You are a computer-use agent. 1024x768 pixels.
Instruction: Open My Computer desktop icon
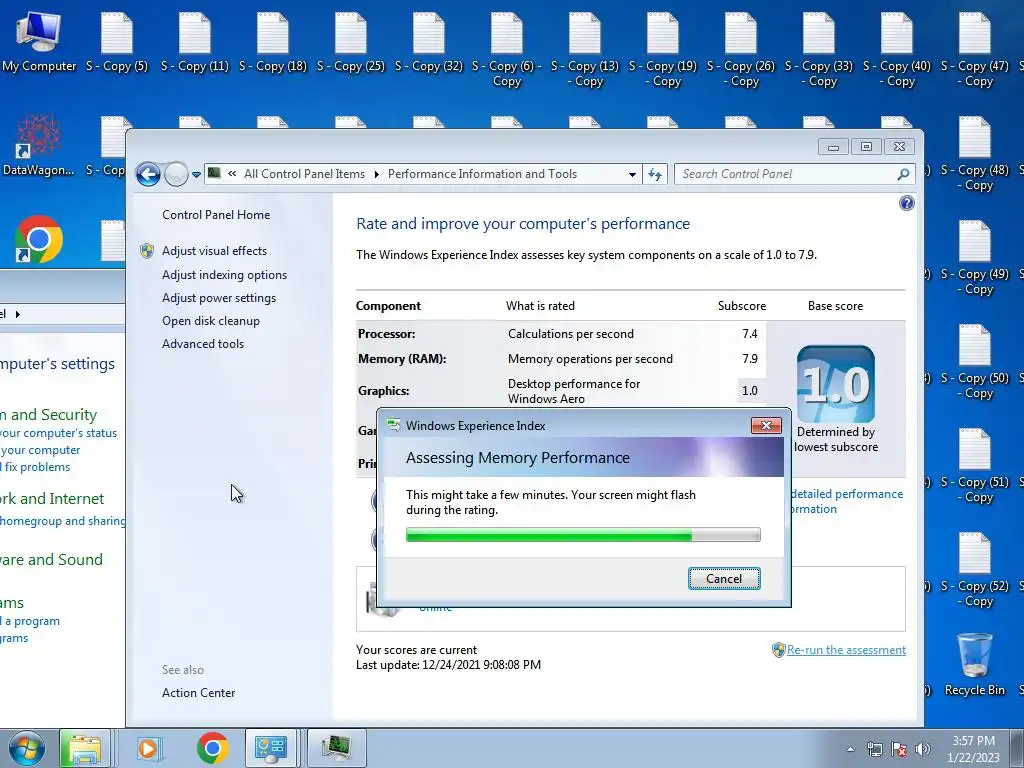click(x=39, y=40)
